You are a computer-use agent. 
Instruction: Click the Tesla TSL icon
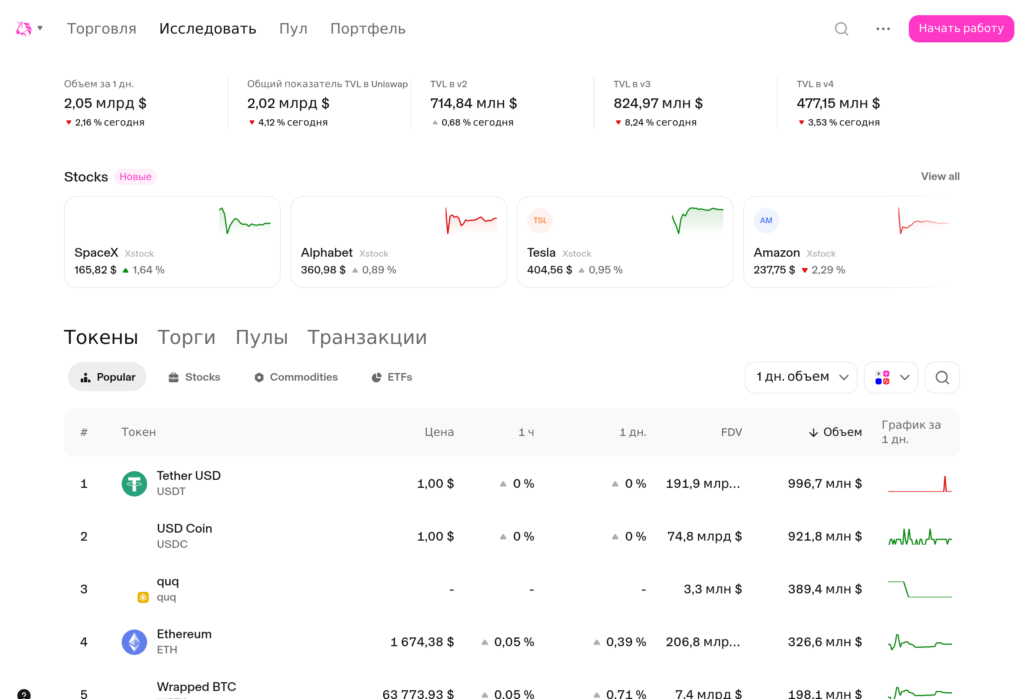click(x=539, y=220)
